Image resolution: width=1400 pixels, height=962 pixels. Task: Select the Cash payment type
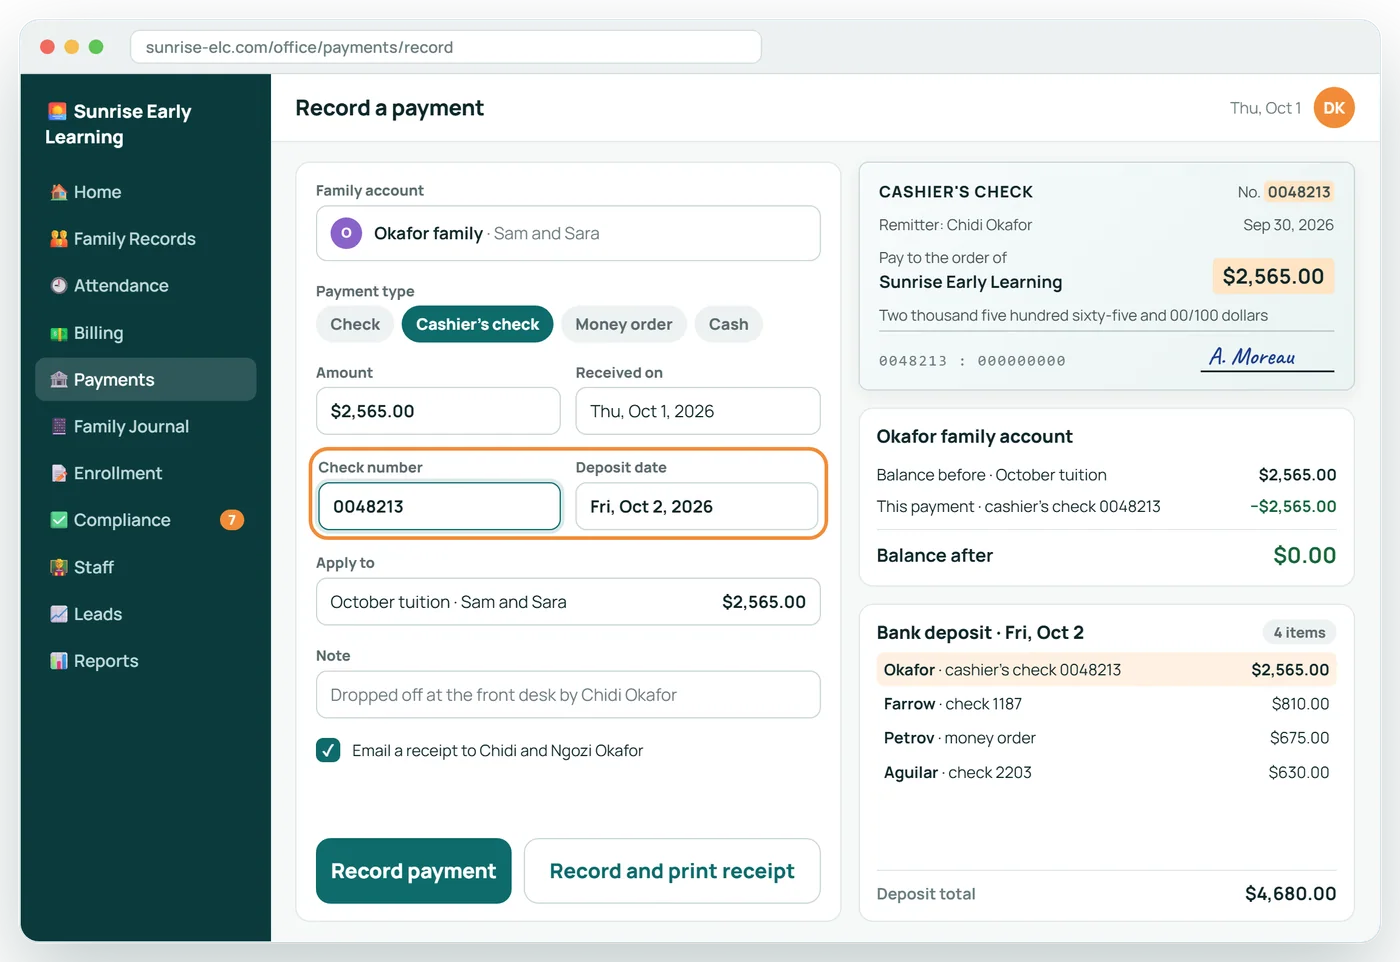(728, 324)
